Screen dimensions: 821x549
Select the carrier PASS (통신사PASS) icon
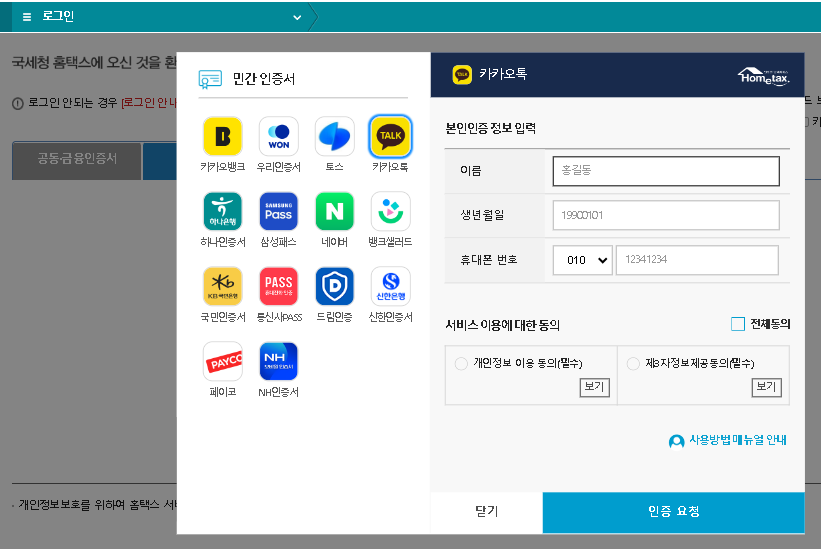point(279,286)
